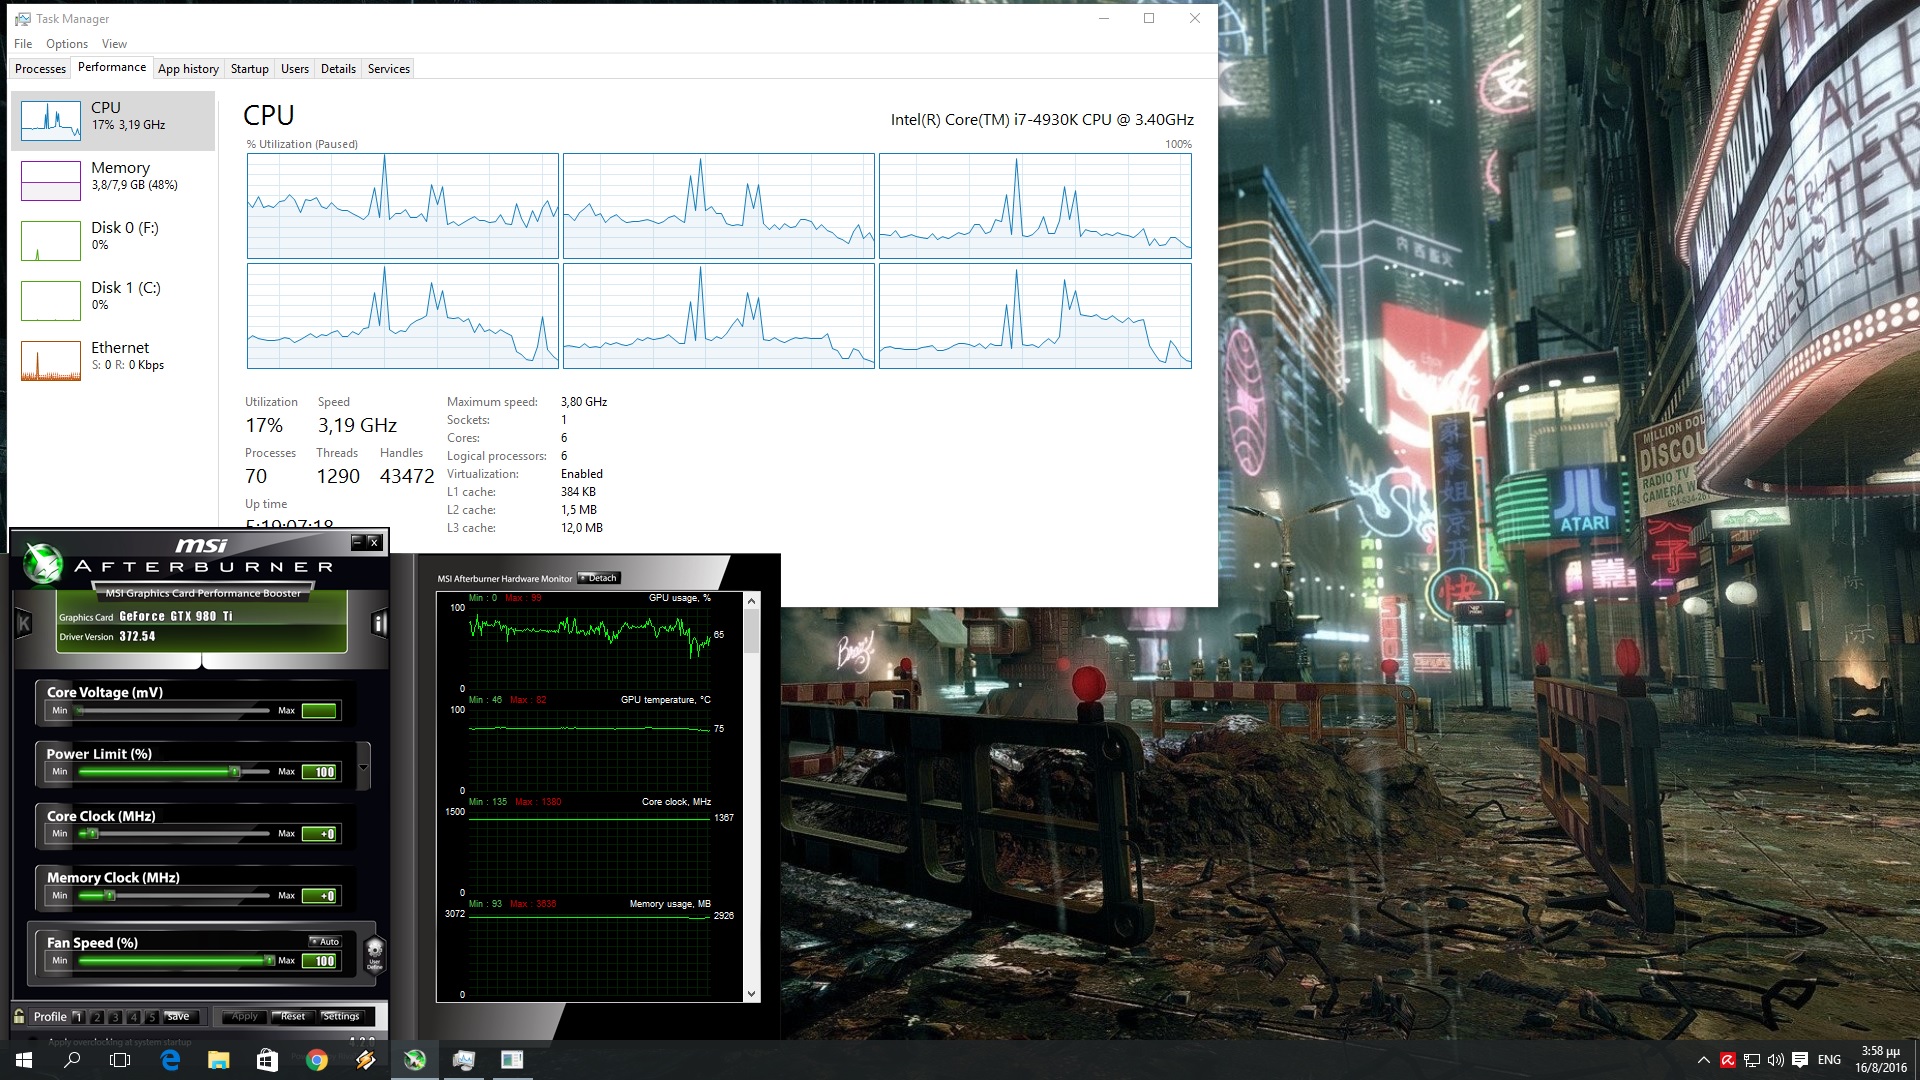
Task: Click the Afterburner information 'i' icon
Action: click(379, 624)
